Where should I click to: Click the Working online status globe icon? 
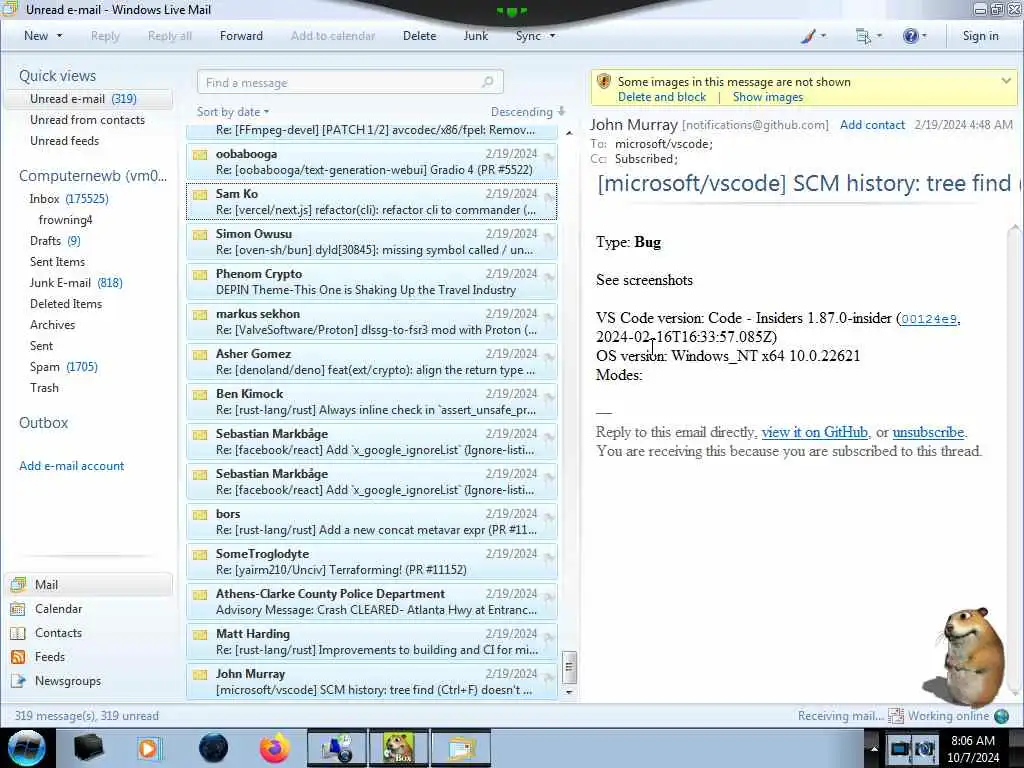[x=1001, y=716]
